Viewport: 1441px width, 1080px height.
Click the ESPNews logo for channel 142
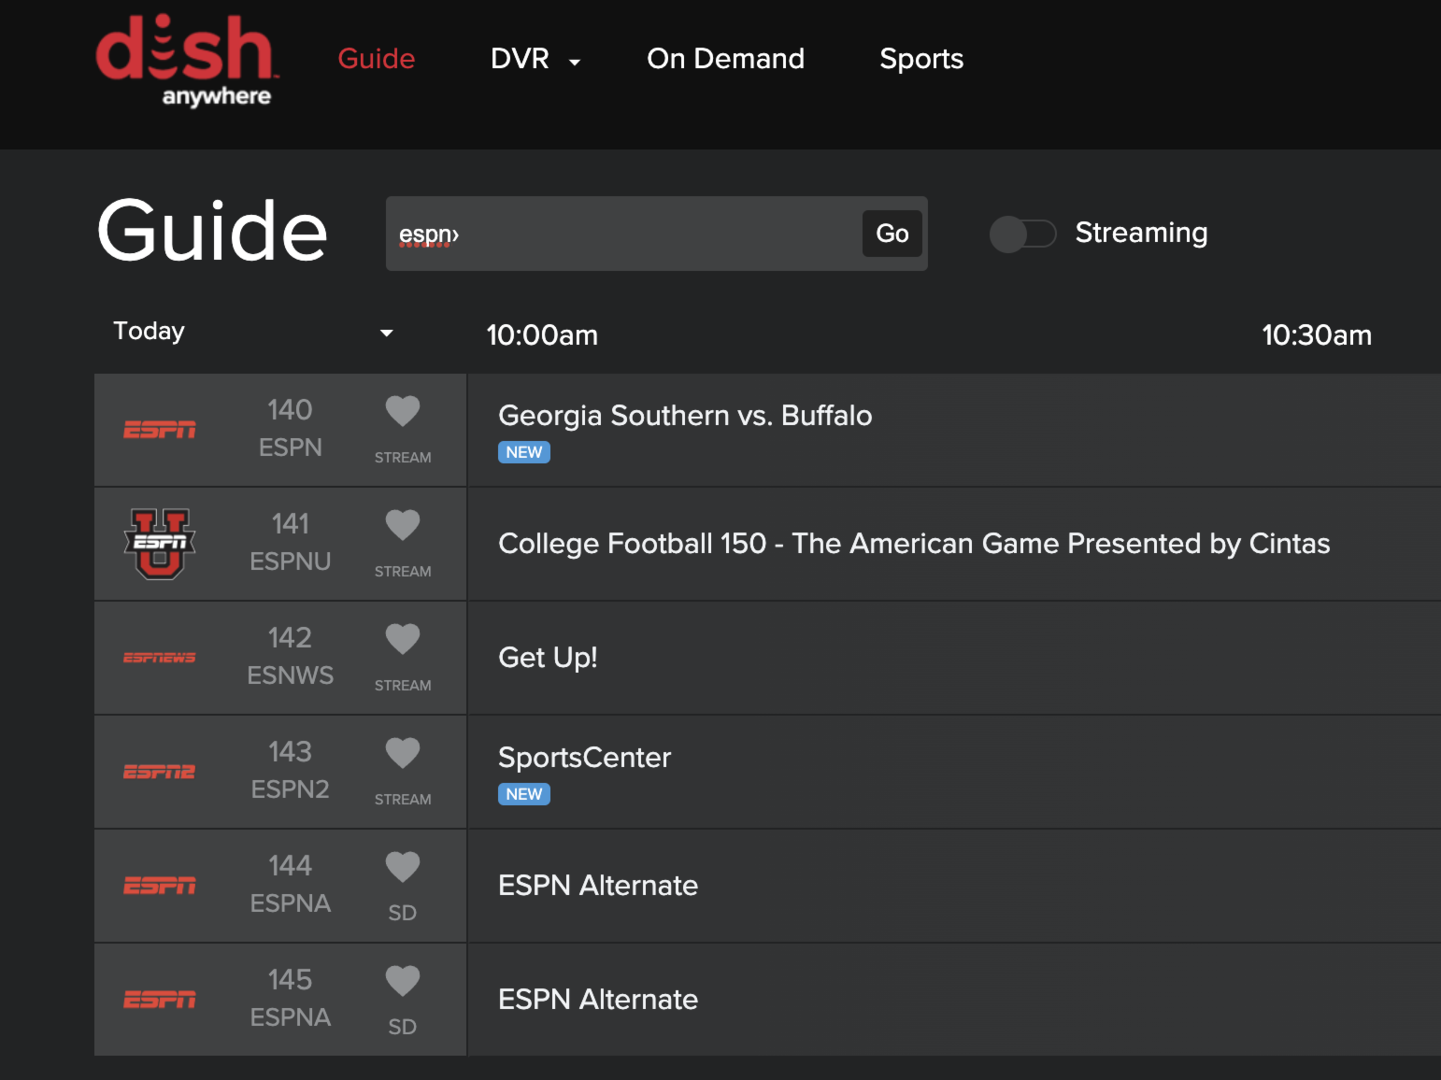coord(159,658)
